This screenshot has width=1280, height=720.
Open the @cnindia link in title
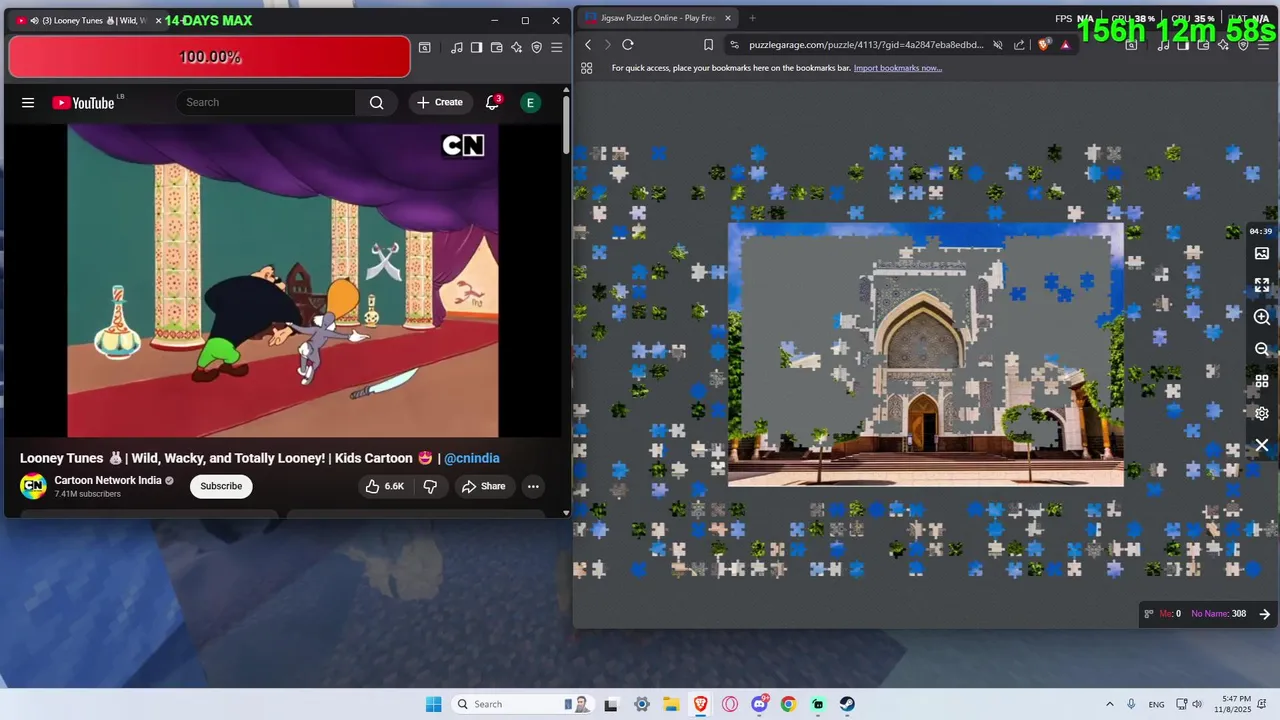472,458
